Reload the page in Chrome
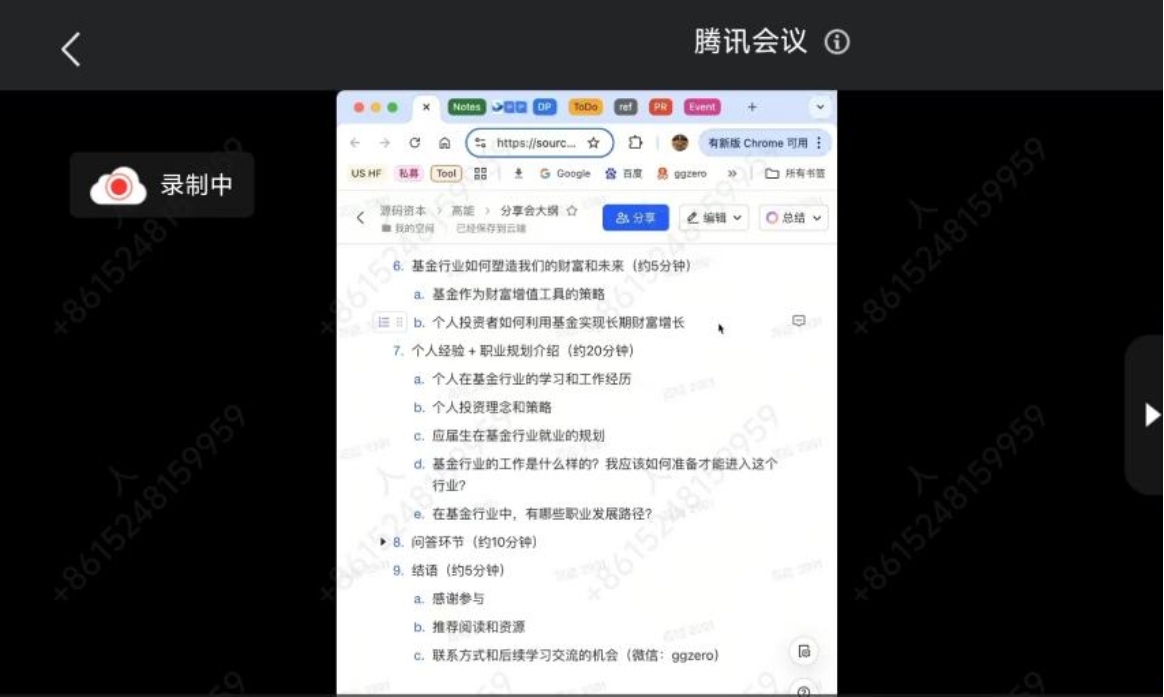Viewport: 1164px width, 697px height. [414, 143]
